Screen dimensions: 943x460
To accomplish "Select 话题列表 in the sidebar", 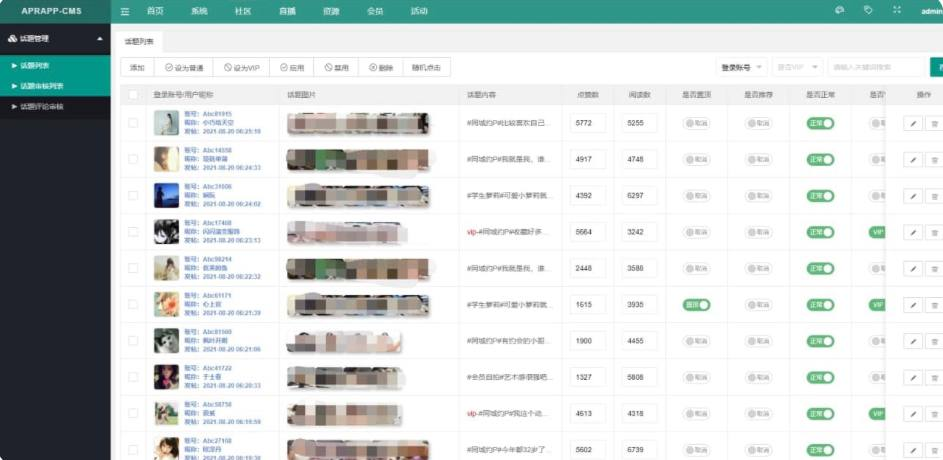I will pos(55,66).
